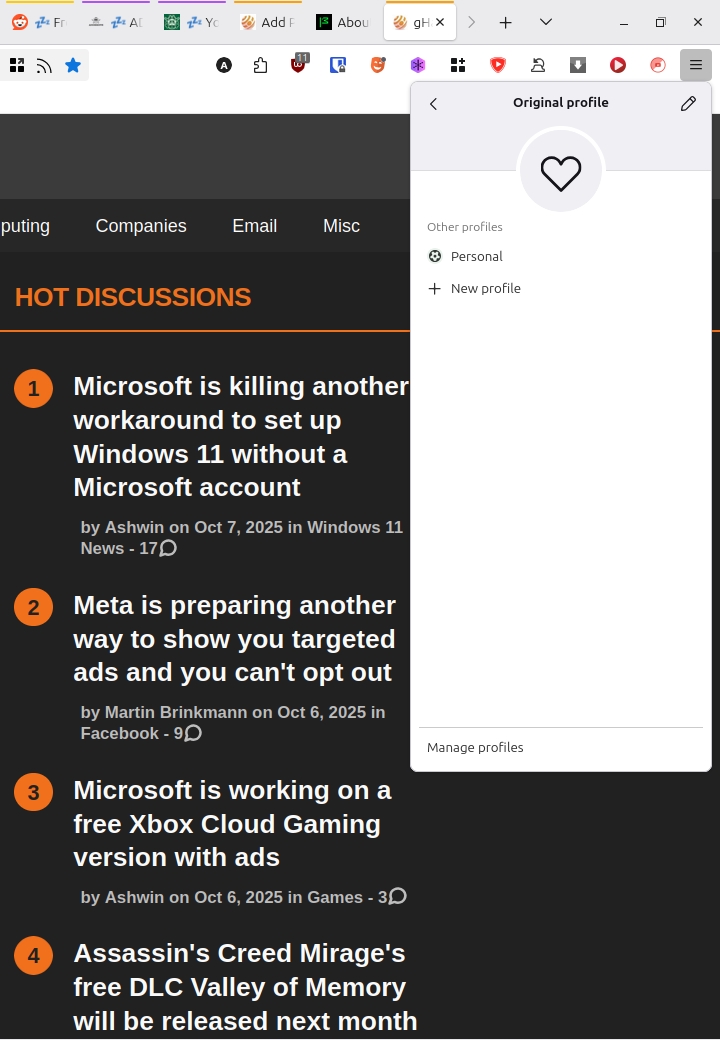Click the heart profile avatar
Viewport: 720px width, 1040px height.
pyautogui.click(x=560, y=172)
